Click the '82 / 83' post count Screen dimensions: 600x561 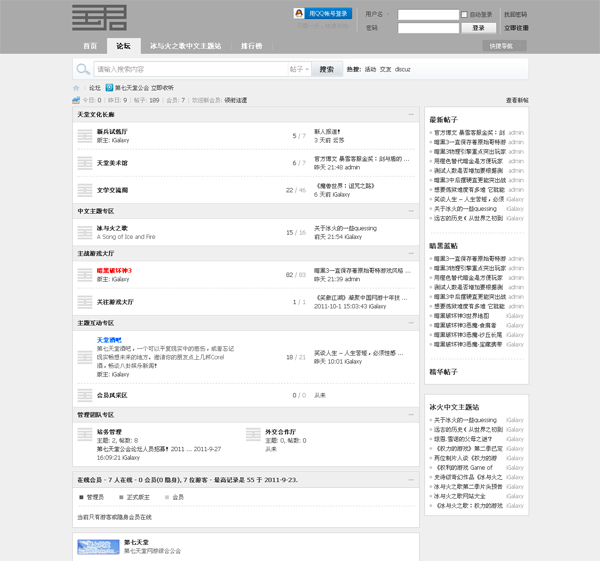click(295, 275)
